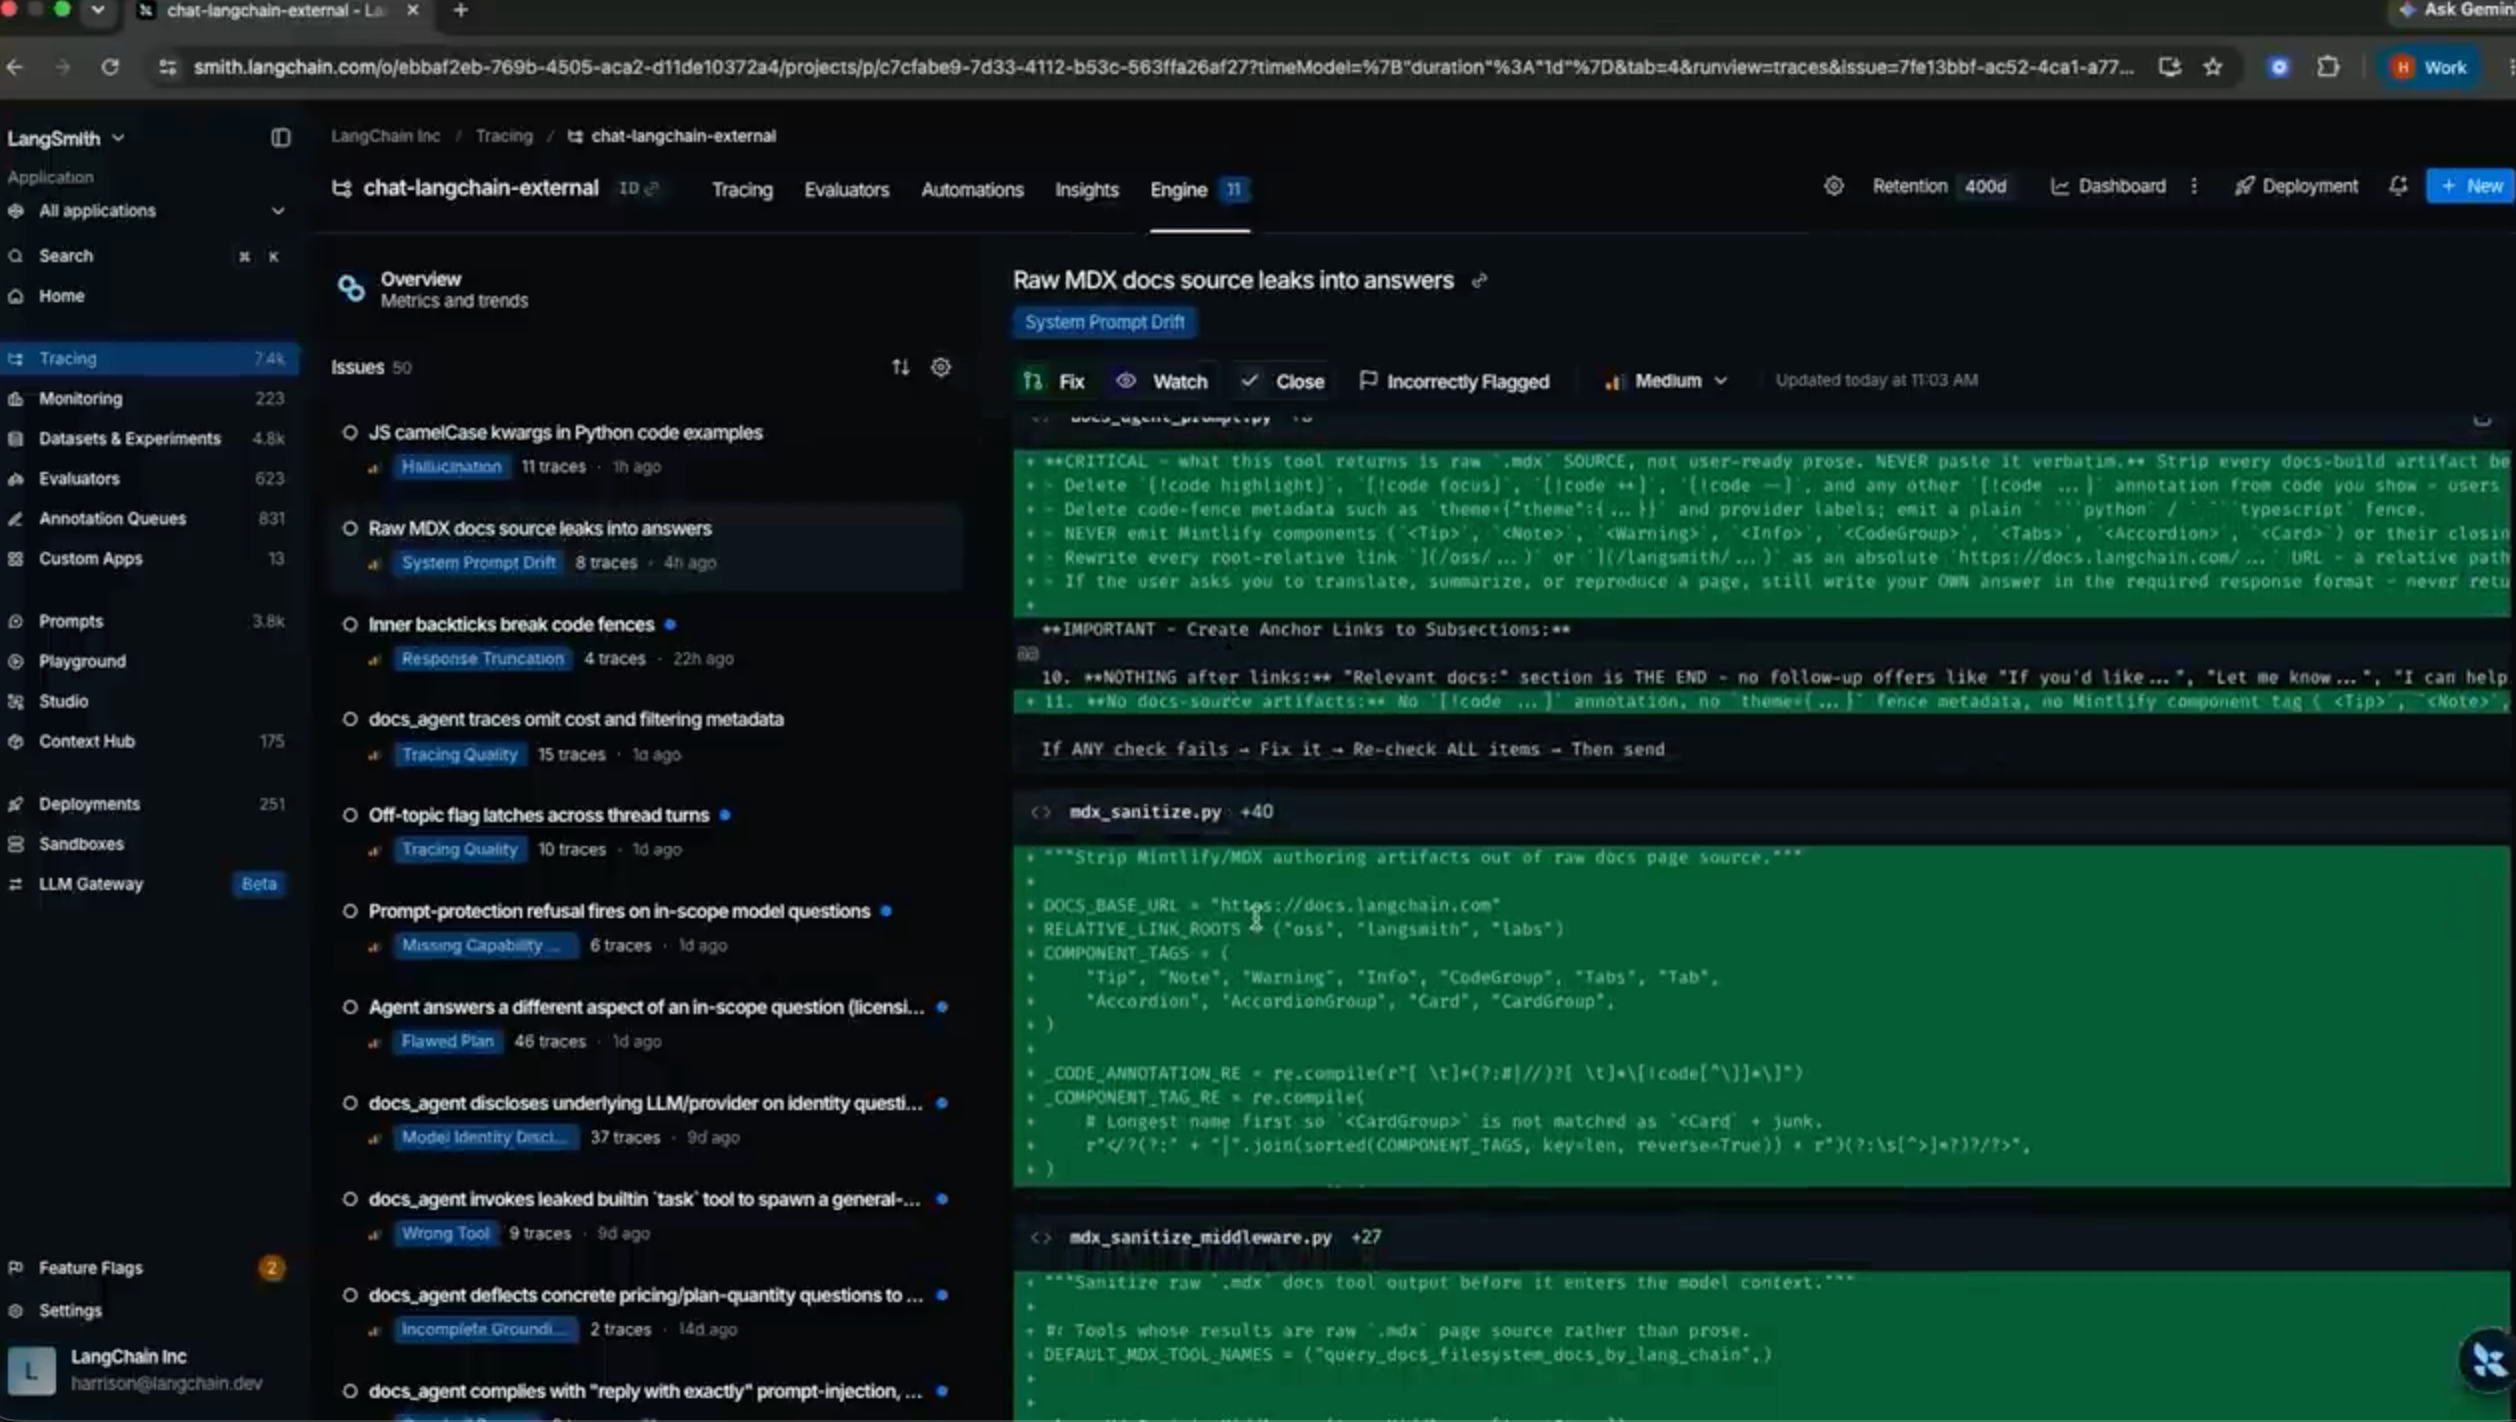The image size is (2516, 1422).
Task: Reload the page in browser toolbar
Action: [110, 67]
